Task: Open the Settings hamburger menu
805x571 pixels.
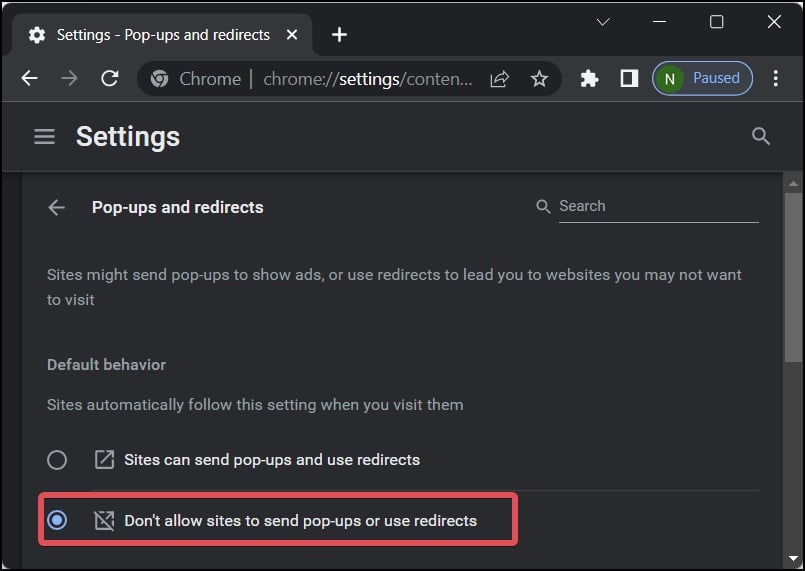Action: 45,137
